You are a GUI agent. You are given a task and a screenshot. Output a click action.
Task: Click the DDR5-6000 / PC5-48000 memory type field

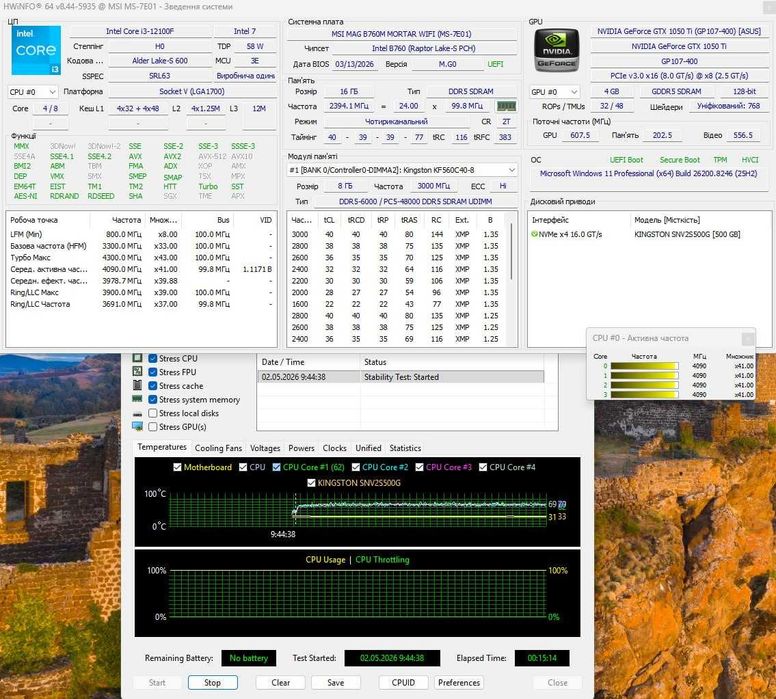(415, 201)
